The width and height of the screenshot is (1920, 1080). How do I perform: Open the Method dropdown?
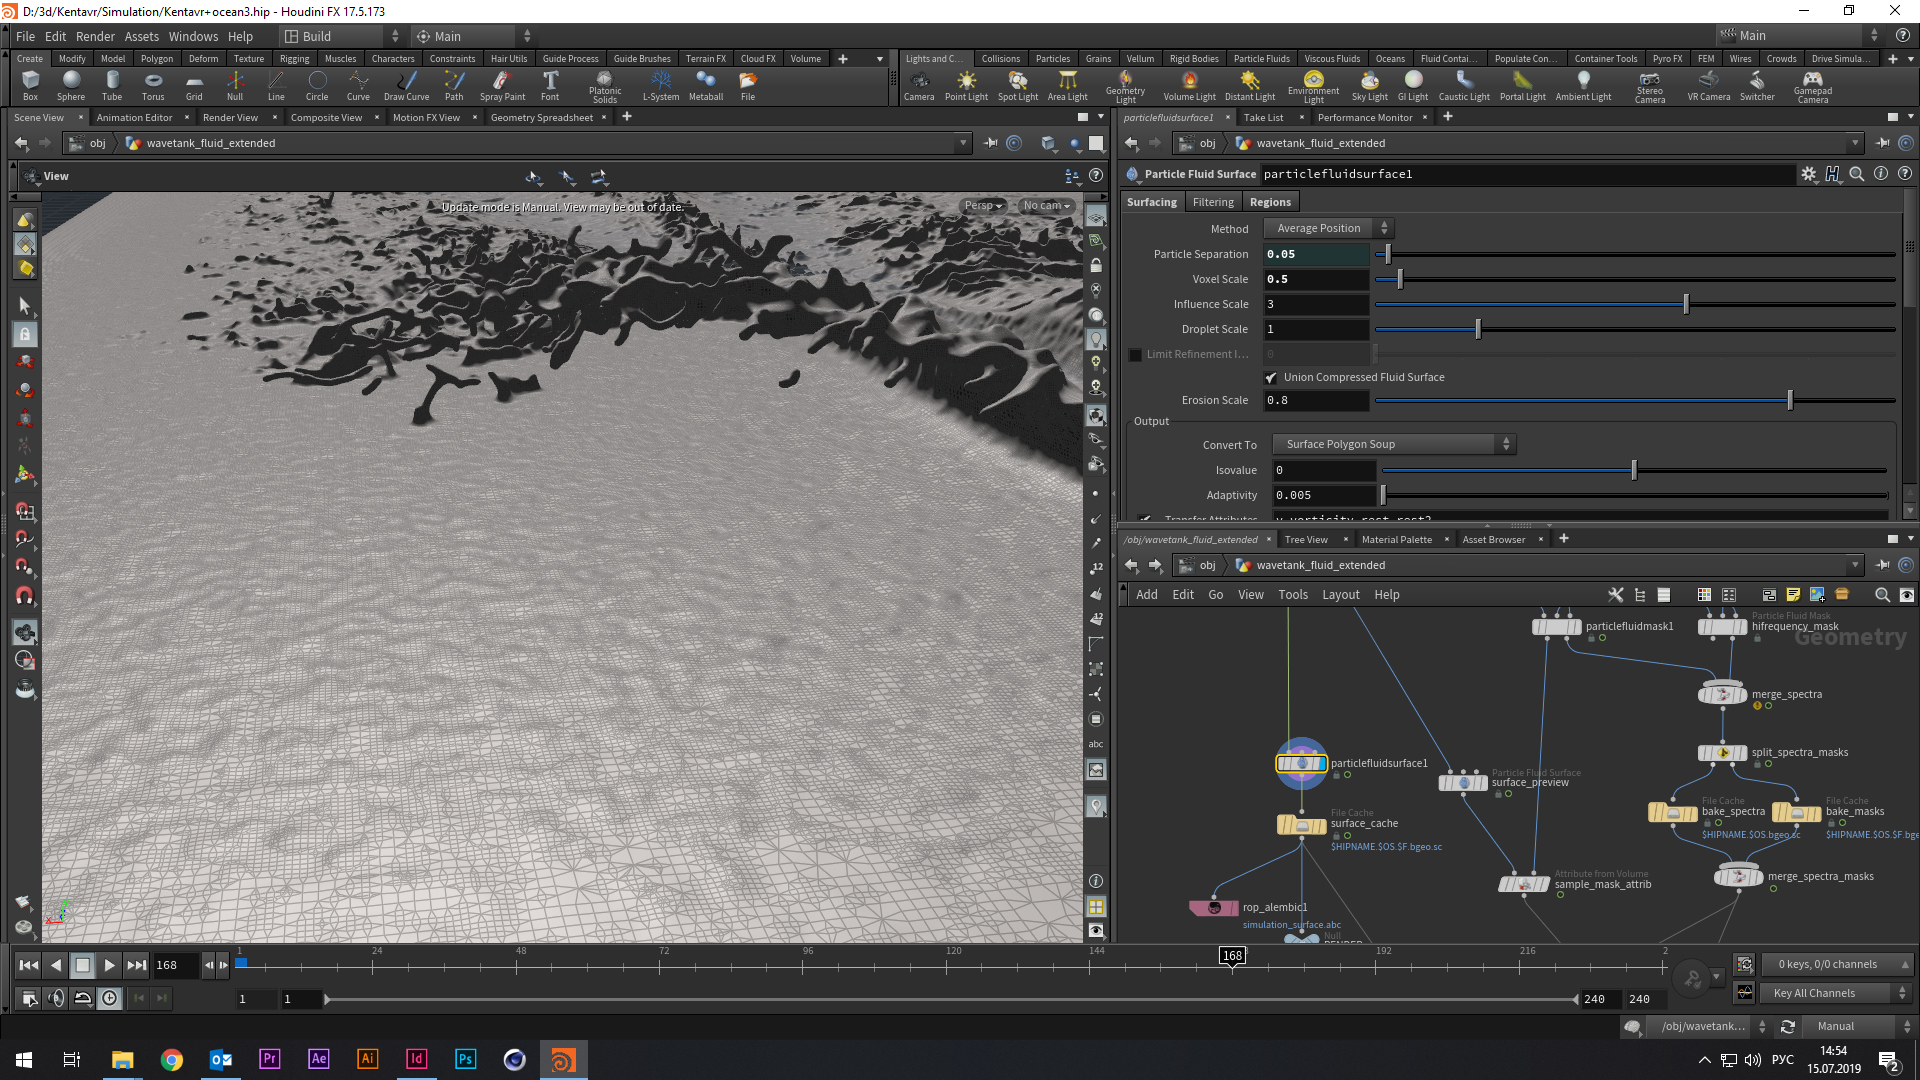click(x=1327, y=229)
